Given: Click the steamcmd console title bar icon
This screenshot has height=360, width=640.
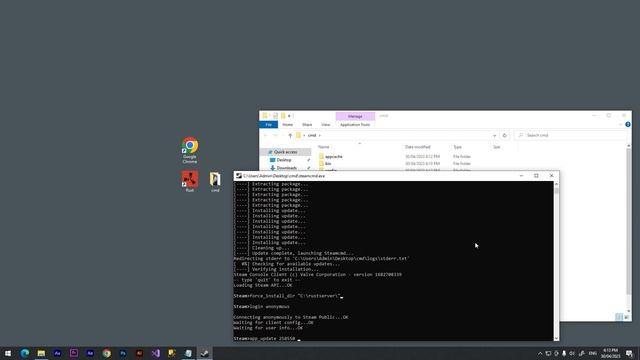Looking at the screenshot, I should pos(239,176).
